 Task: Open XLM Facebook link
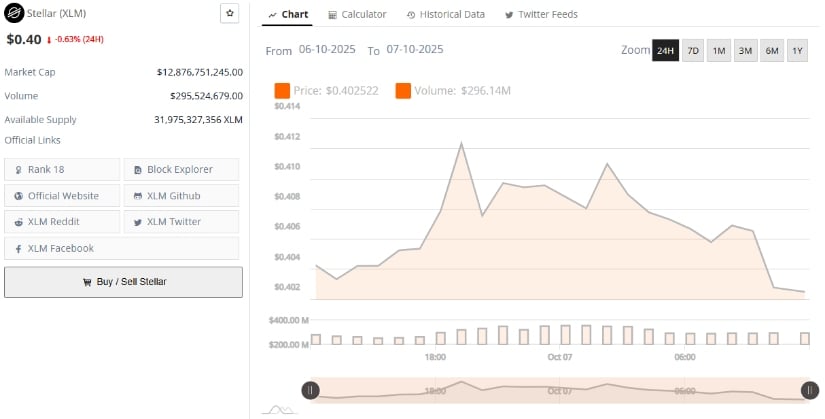point(62,248)
